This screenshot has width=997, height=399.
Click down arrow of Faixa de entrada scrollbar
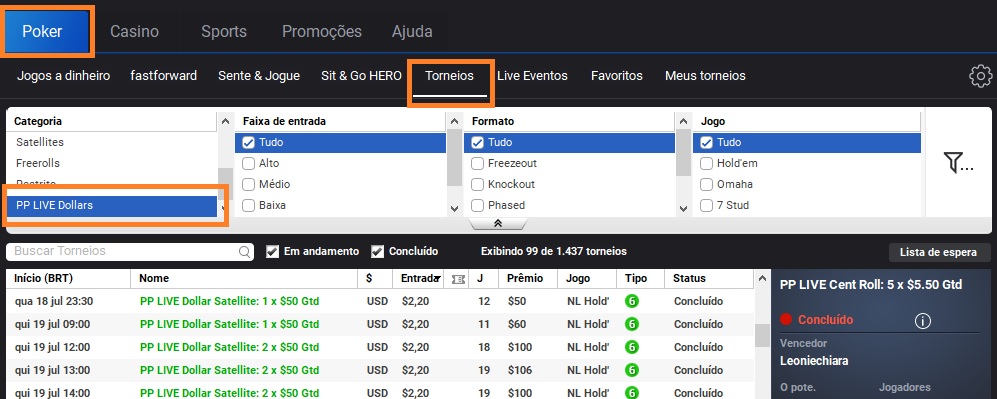(454, 208)
